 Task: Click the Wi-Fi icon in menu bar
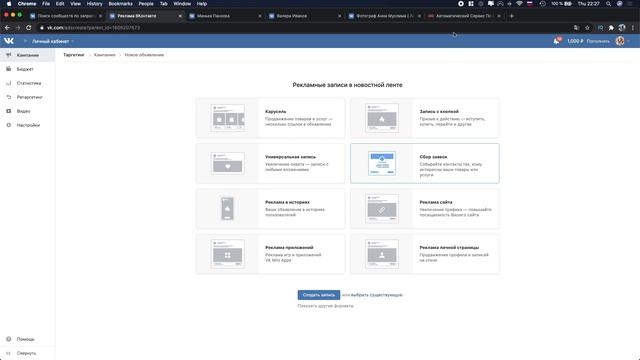(x=519, y=4)
